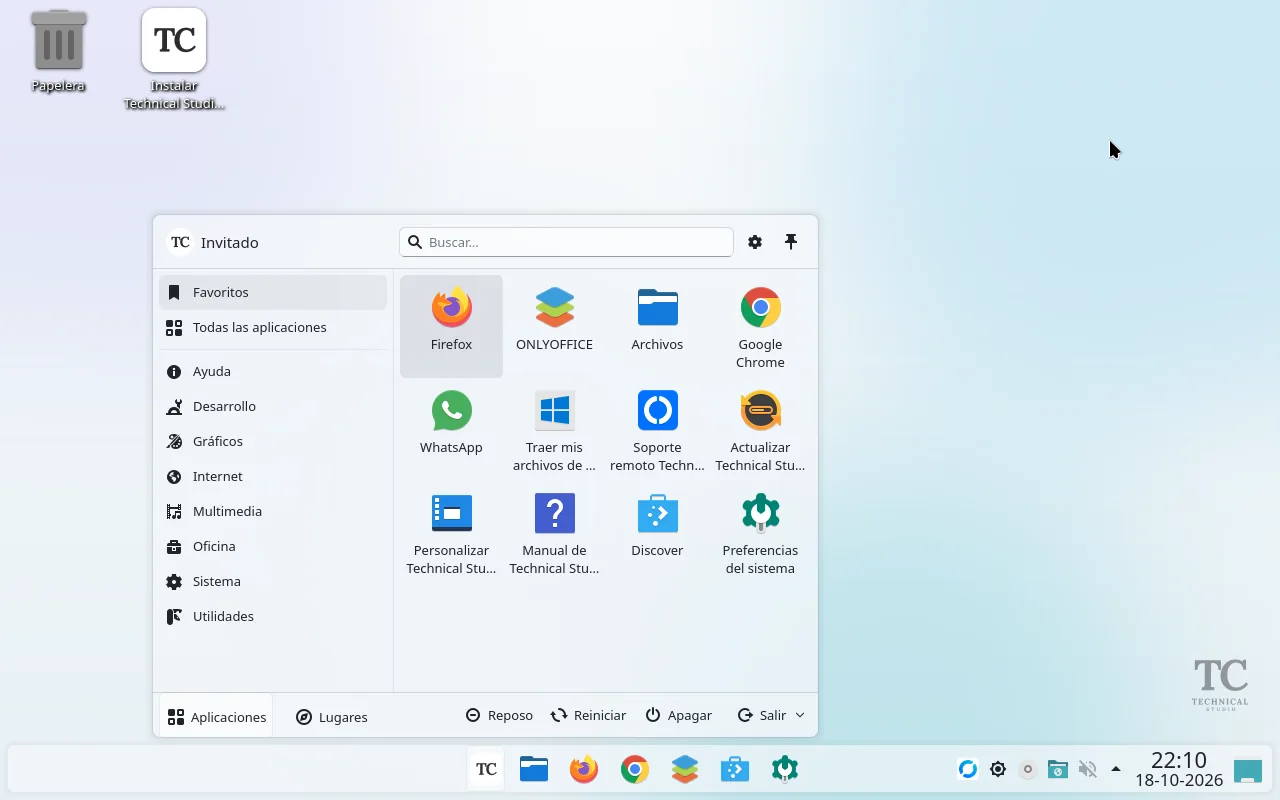Launch Soporte remoto Technical Studio
Image resolution: width=1280 pixels, height=800 pixels.
pyautogui.click(x=657, y=429)
